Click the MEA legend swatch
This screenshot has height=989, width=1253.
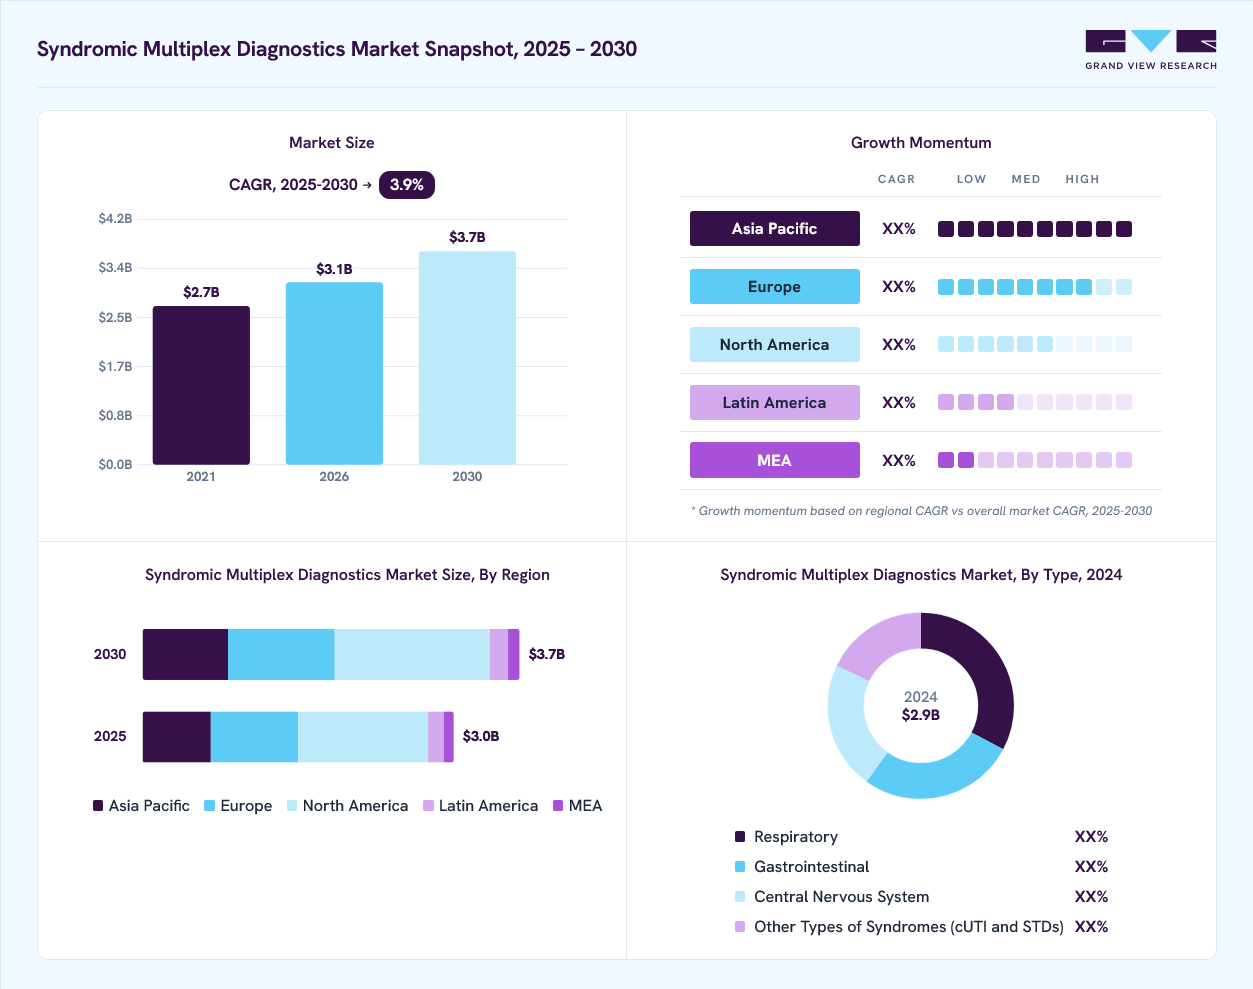tap(558, 806)
